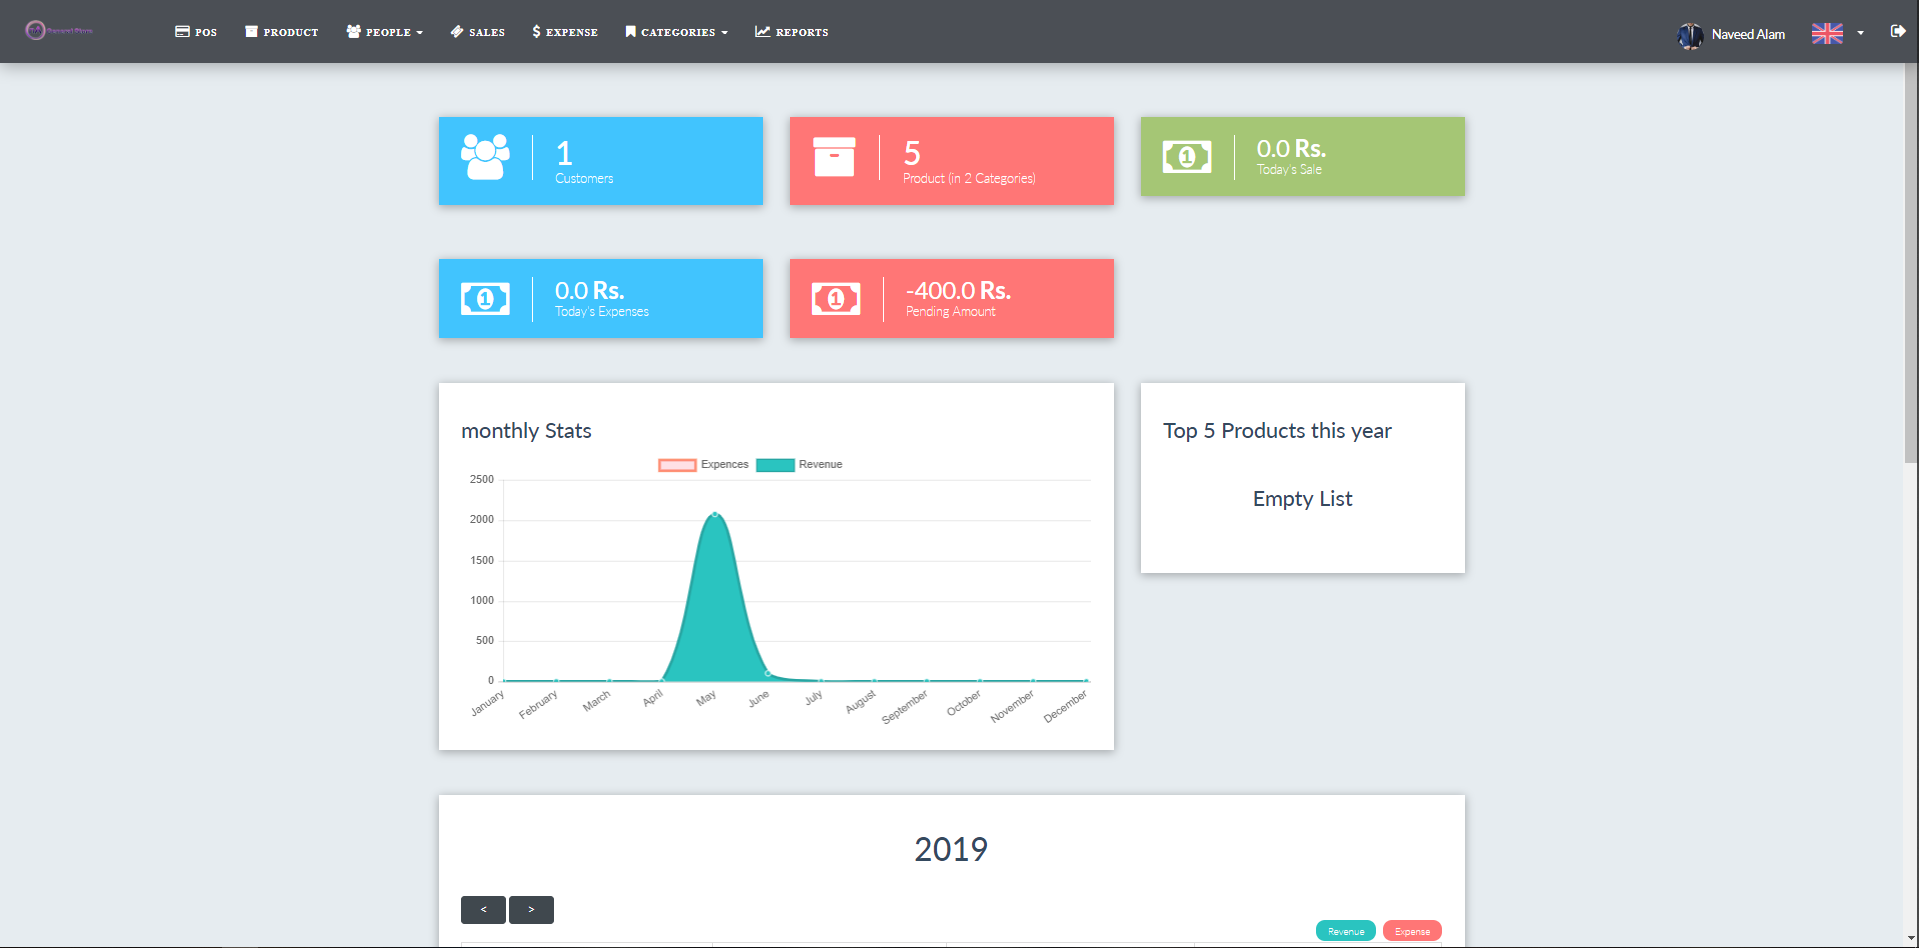Open the Sales page
The width and height of the screenshot is (1919, 948).
478,32
